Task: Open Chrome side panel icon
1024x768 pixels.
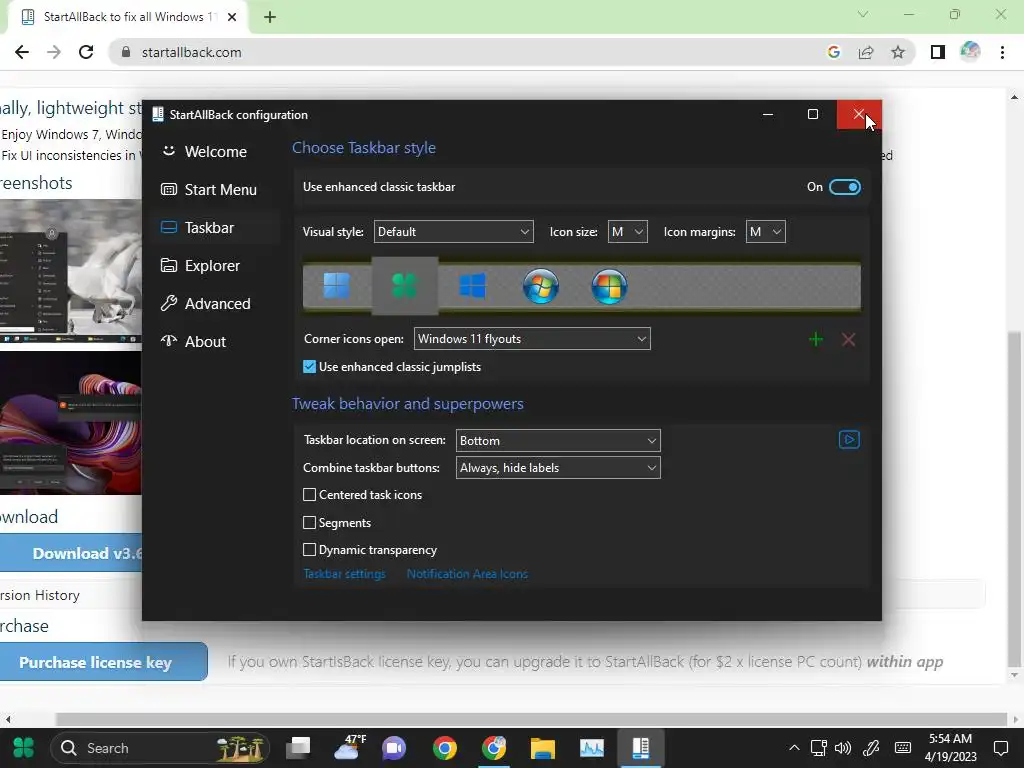Action: tap(938, 52)
